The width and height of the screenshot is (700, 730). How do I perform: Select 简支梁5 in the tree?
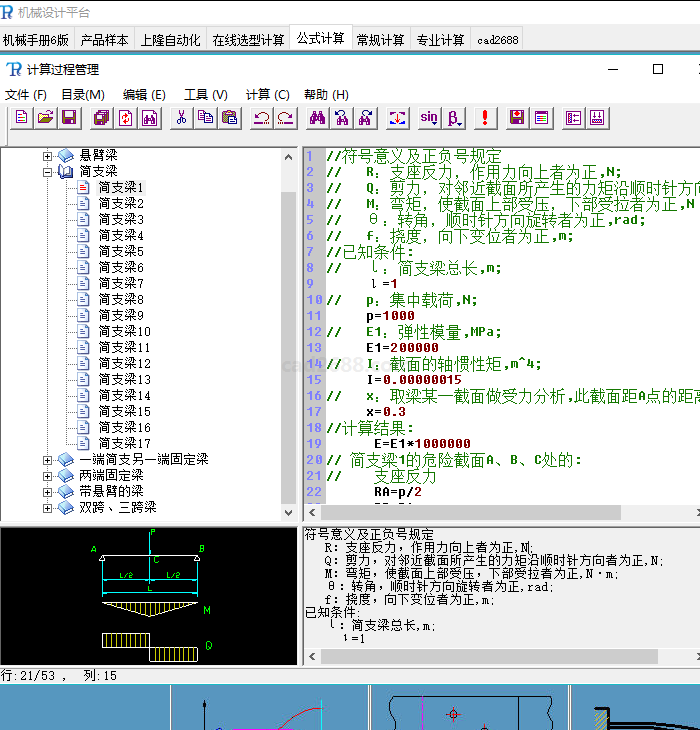tap(121, 251)
